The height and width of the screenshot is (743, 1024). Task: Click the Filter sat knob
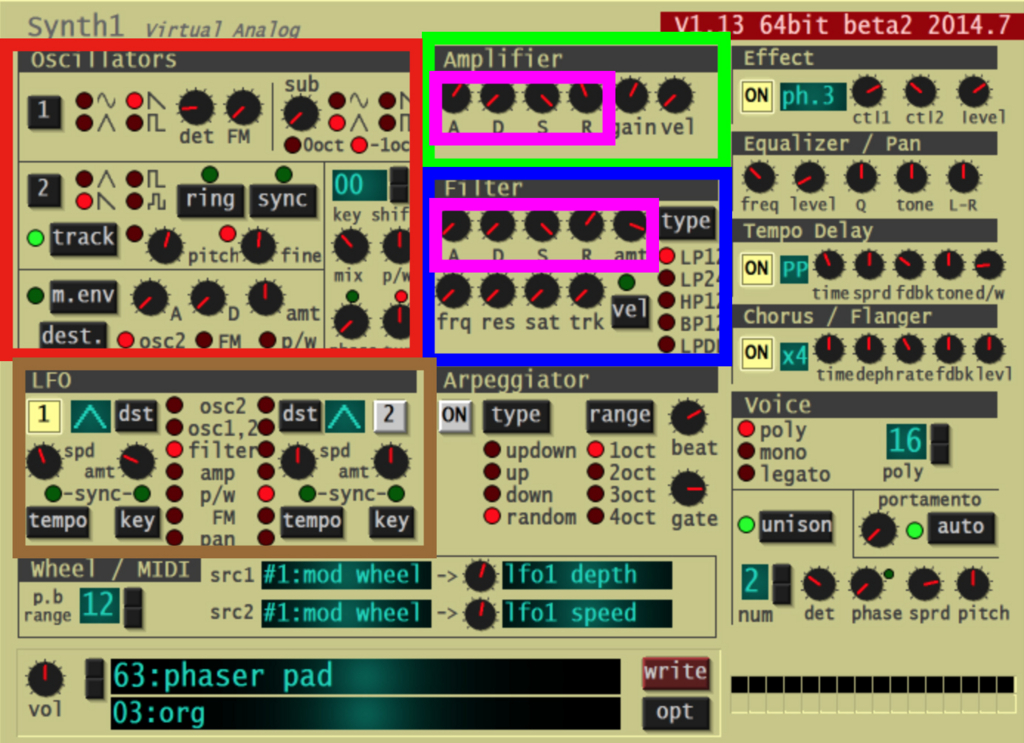pyautogui.click(x=542, y=291)
